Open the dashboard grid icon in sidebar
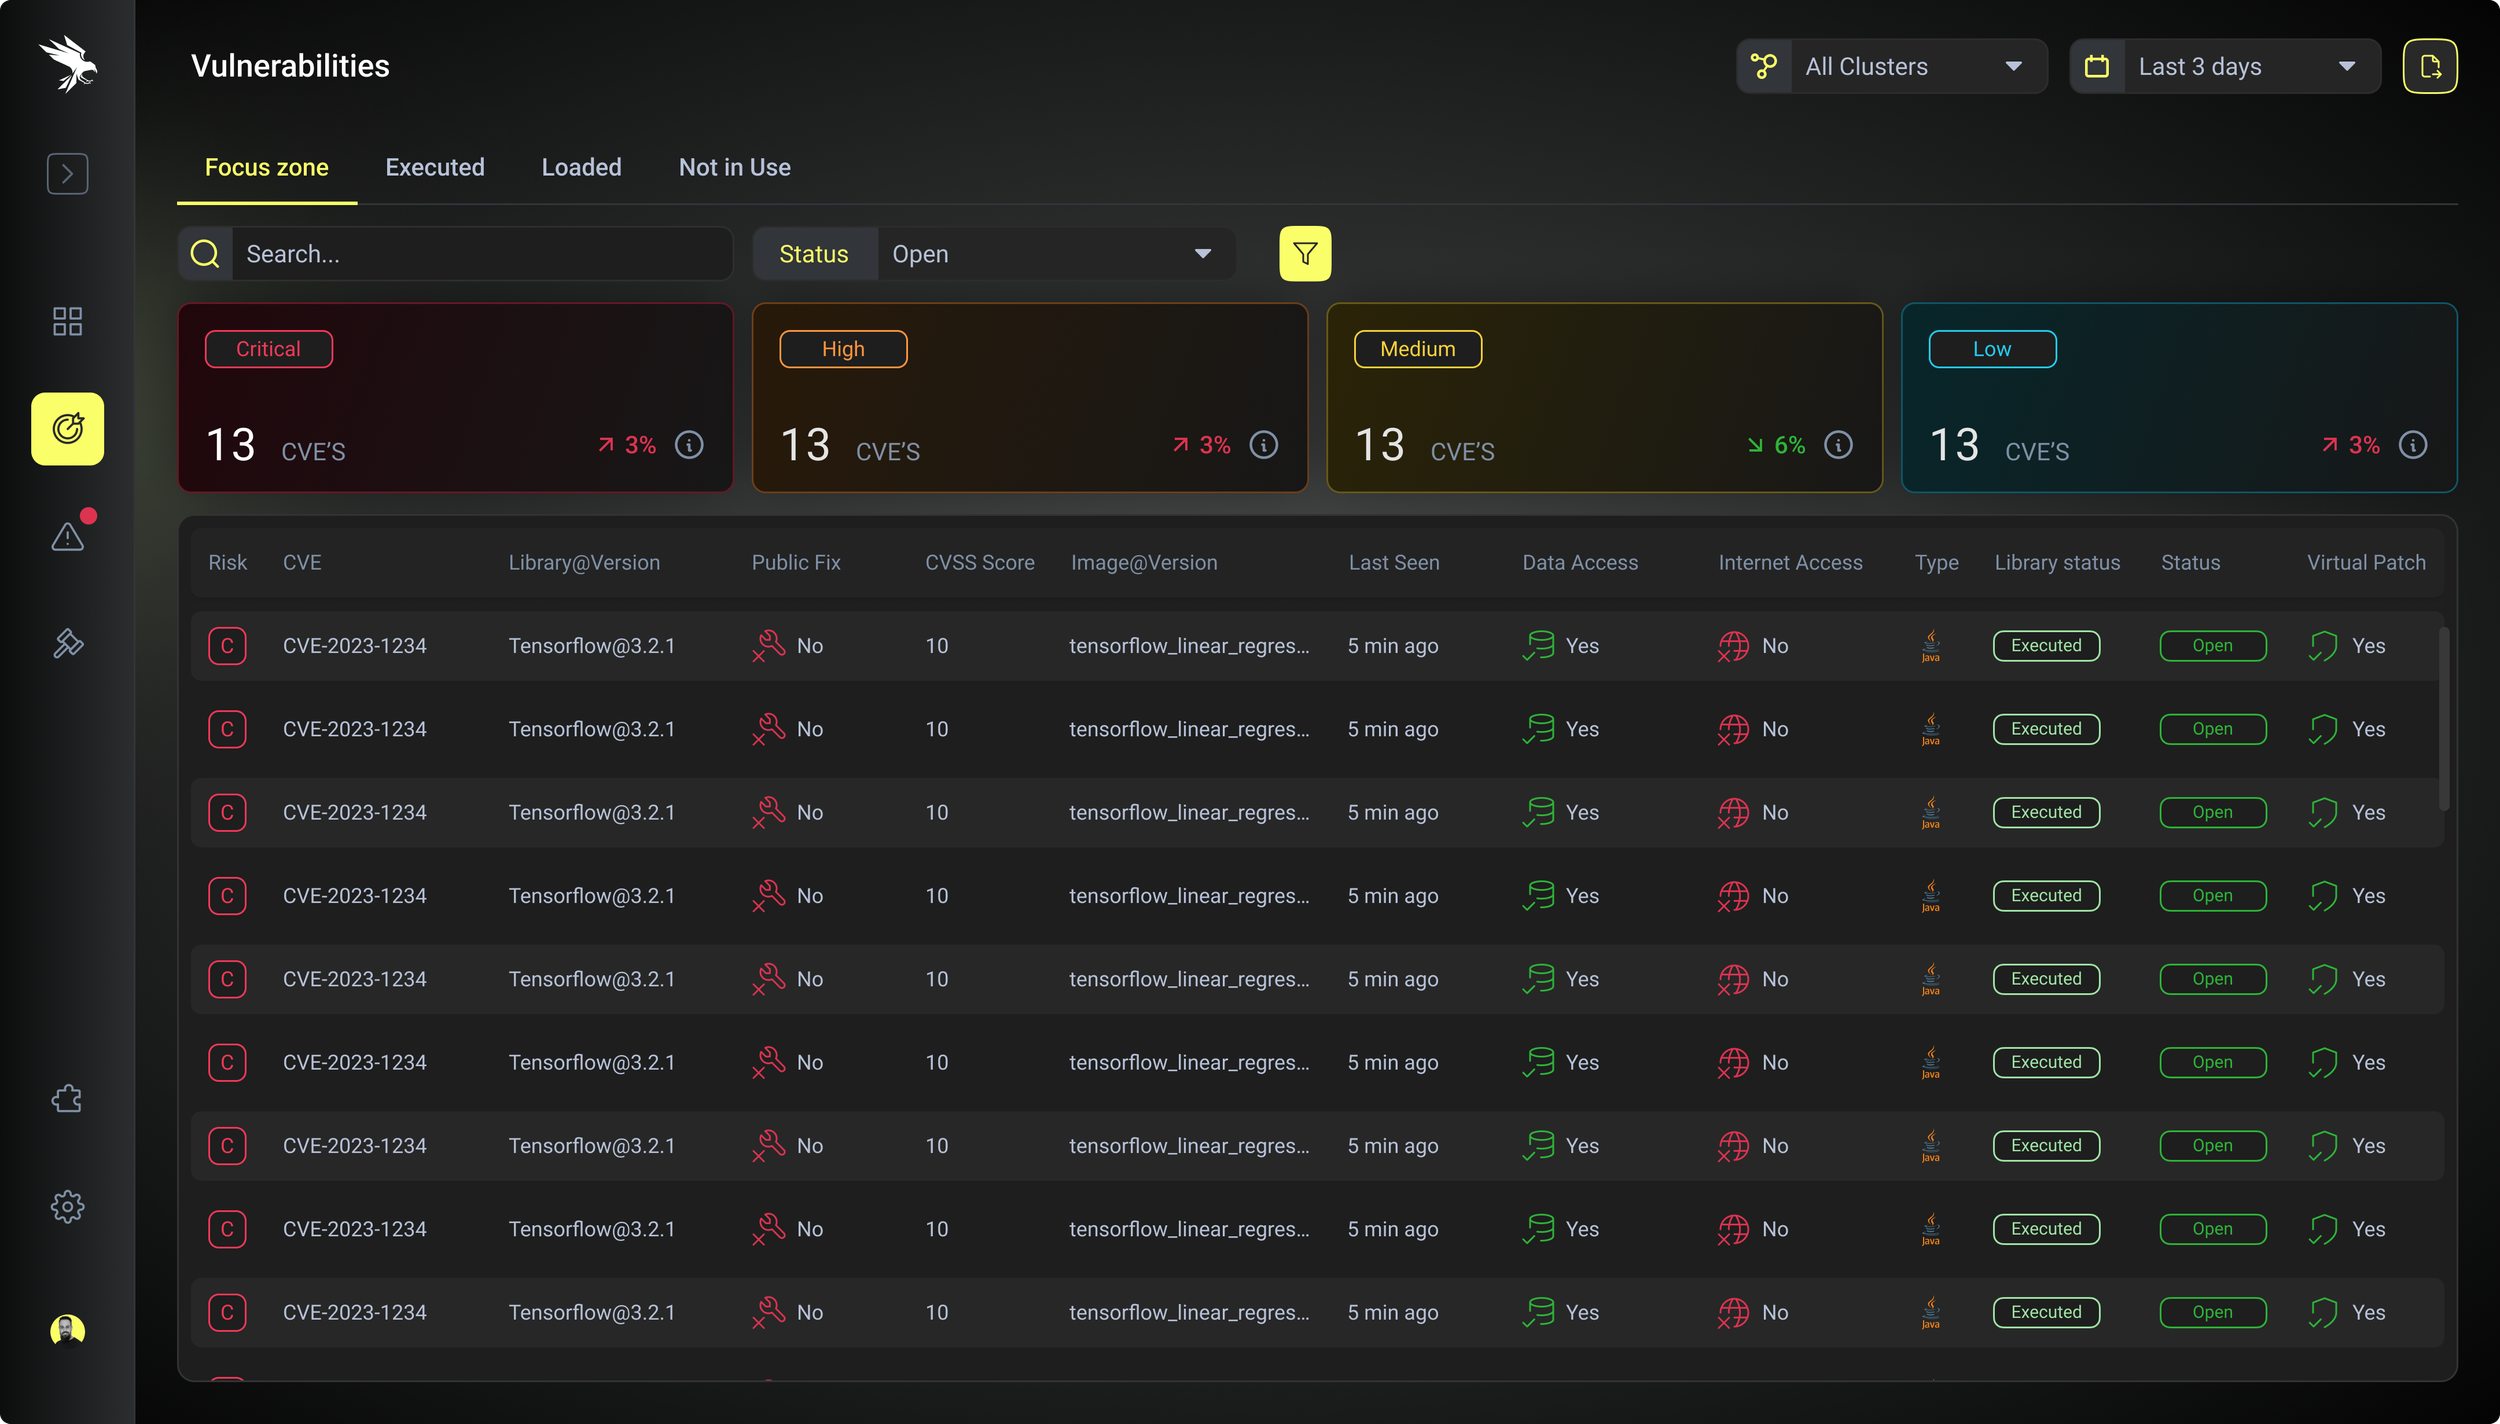Screen dimensions: 2500x1424 67,321
